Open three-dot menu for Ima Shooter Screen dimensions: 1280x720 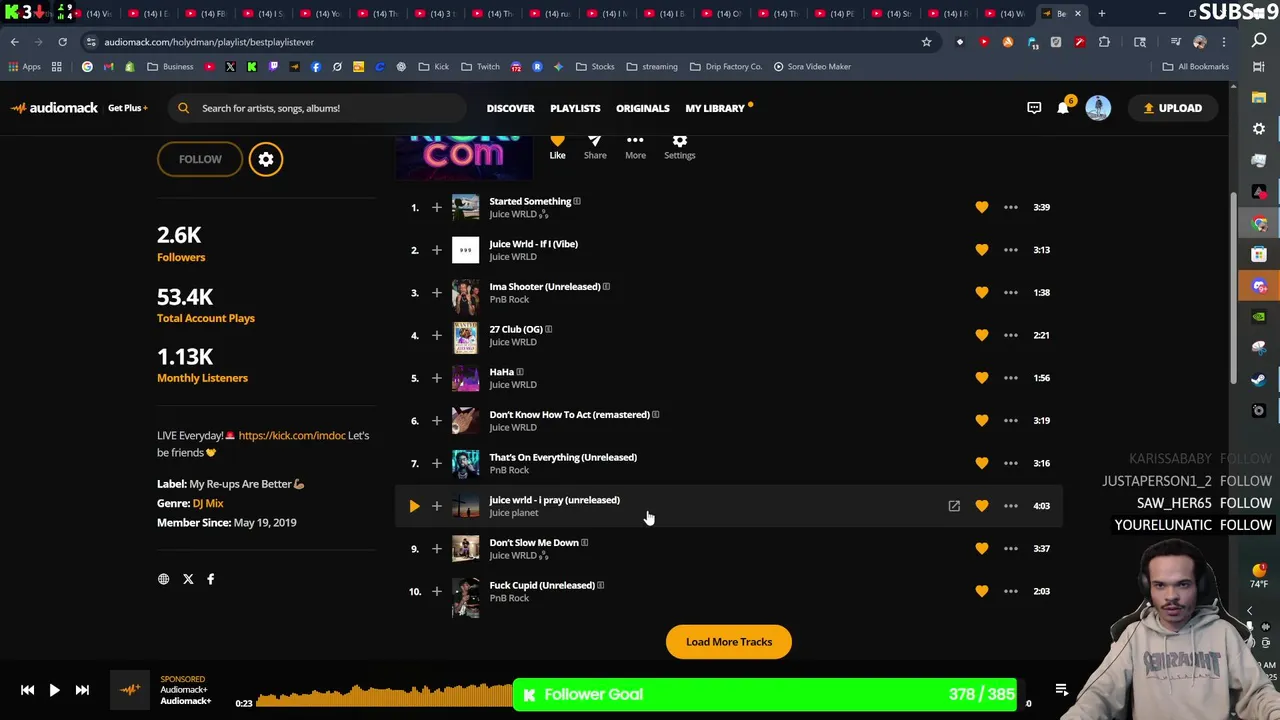click(1011, 293)
